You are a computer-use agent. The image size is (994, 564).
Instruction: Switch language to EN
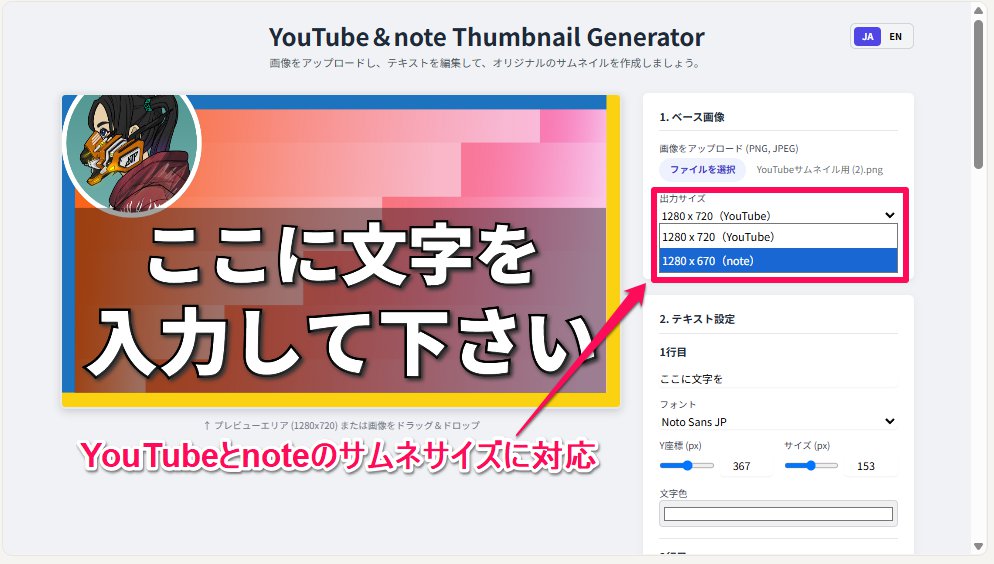tap(895, 37)
